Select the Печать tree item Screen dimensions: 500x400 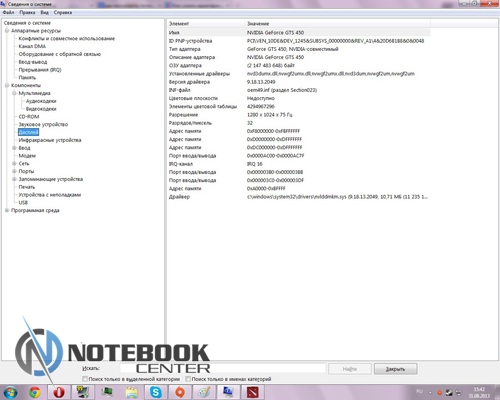click(x=27, y=187)
